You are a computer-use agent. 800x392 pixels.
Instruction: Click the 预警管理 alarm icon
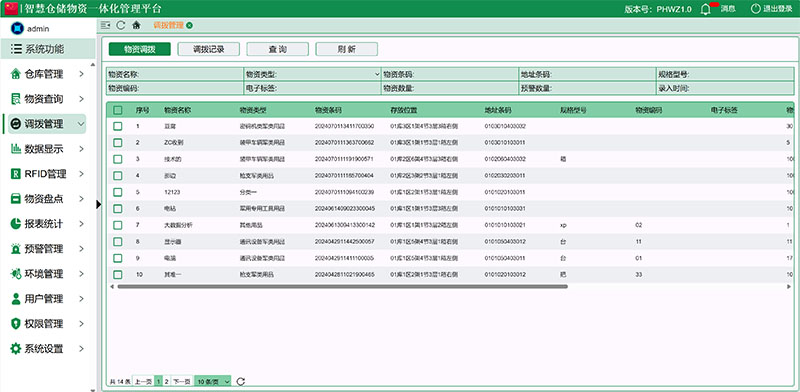[16, 249]
